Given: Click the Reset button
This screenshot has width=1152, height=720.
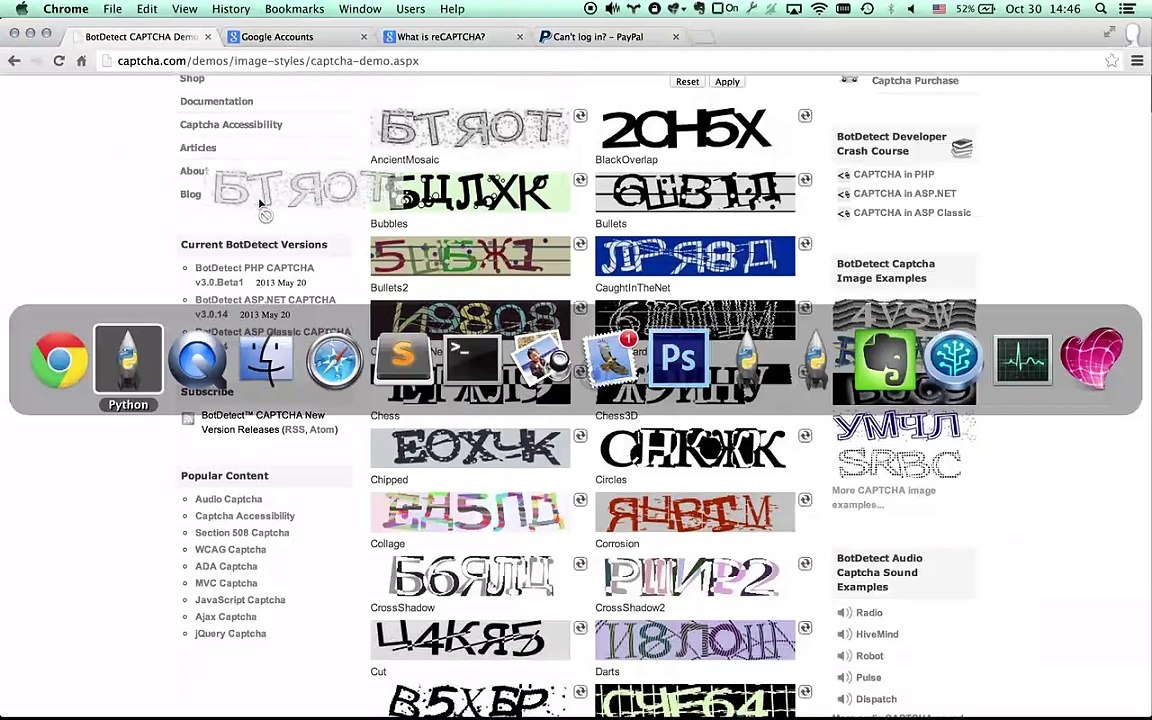Looking at the screenshot, I should point(688,82).
